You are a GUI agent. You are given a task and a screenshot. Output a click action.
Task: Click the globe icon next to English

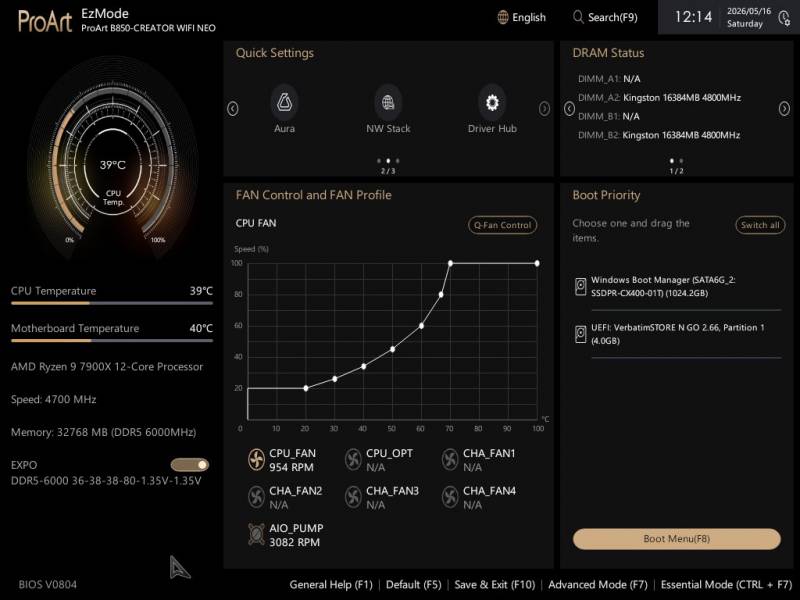pos(503,17)
